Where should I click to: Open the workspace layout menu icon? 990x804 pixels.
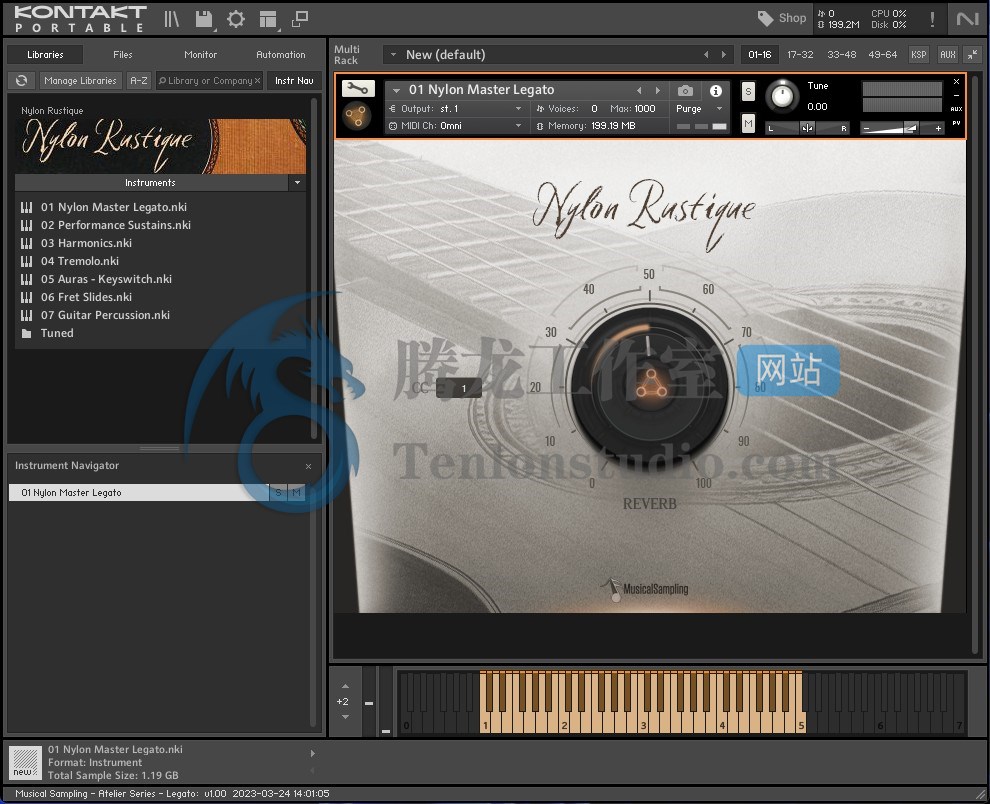click(267, 18)
